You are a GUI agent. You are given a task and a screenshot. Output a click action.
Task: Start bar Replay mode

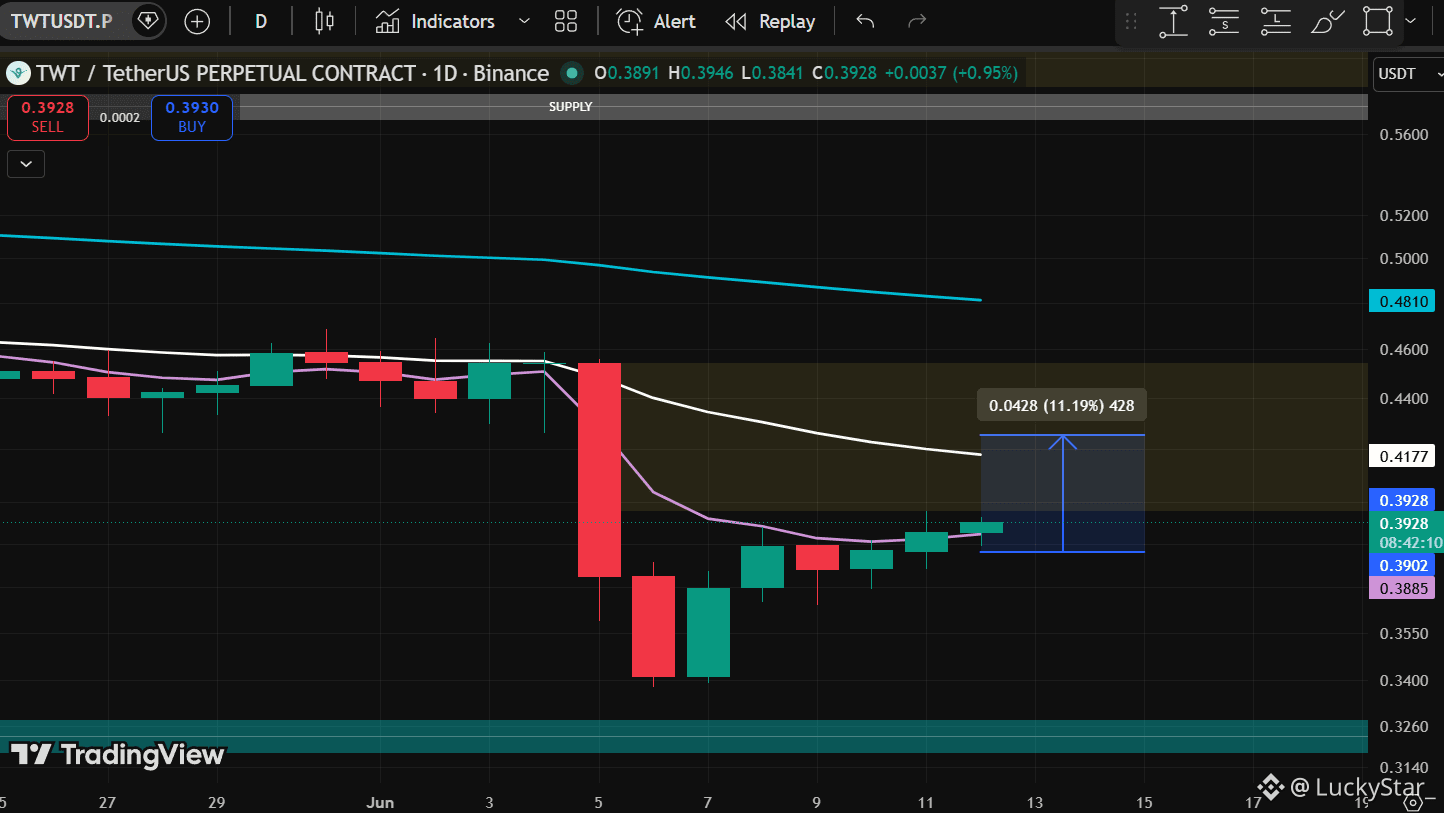click(771, 21)
